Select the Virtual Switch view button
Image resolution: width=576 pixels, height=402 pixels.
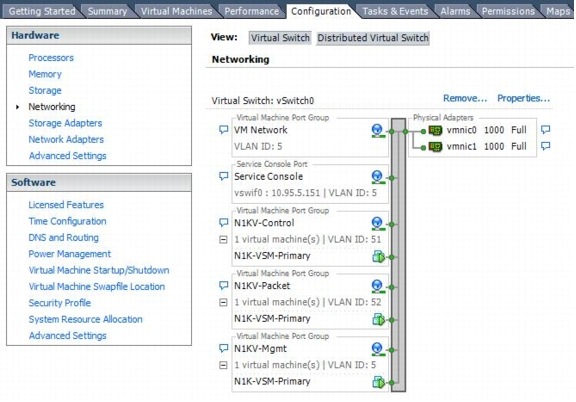point(280,38)
